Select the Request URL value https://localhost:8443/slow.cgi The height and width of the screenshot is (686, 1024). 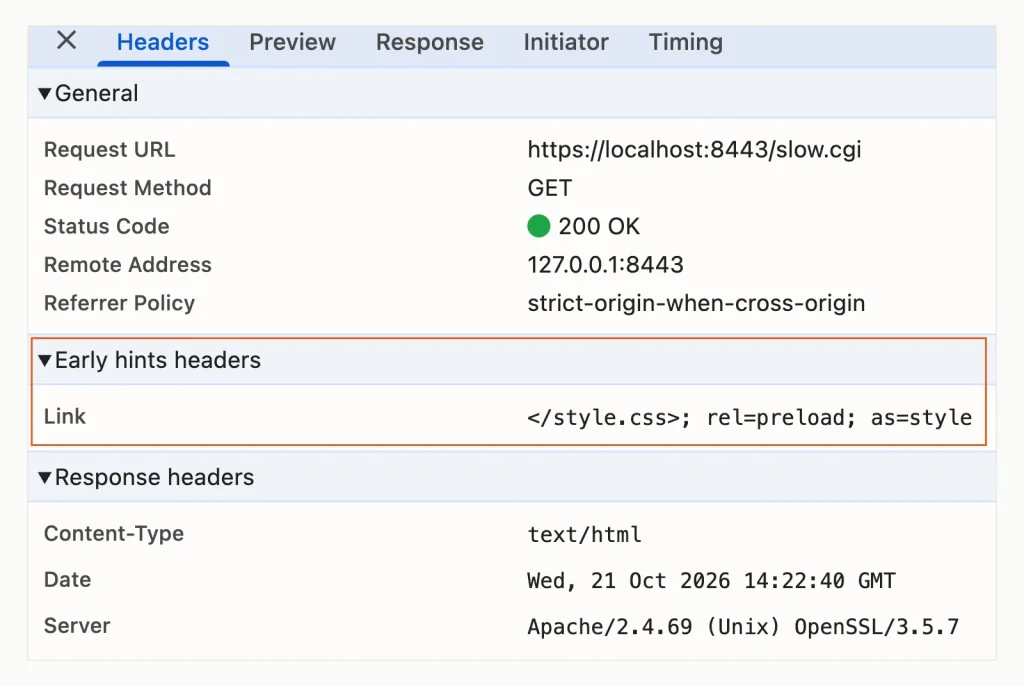[694, 150]
